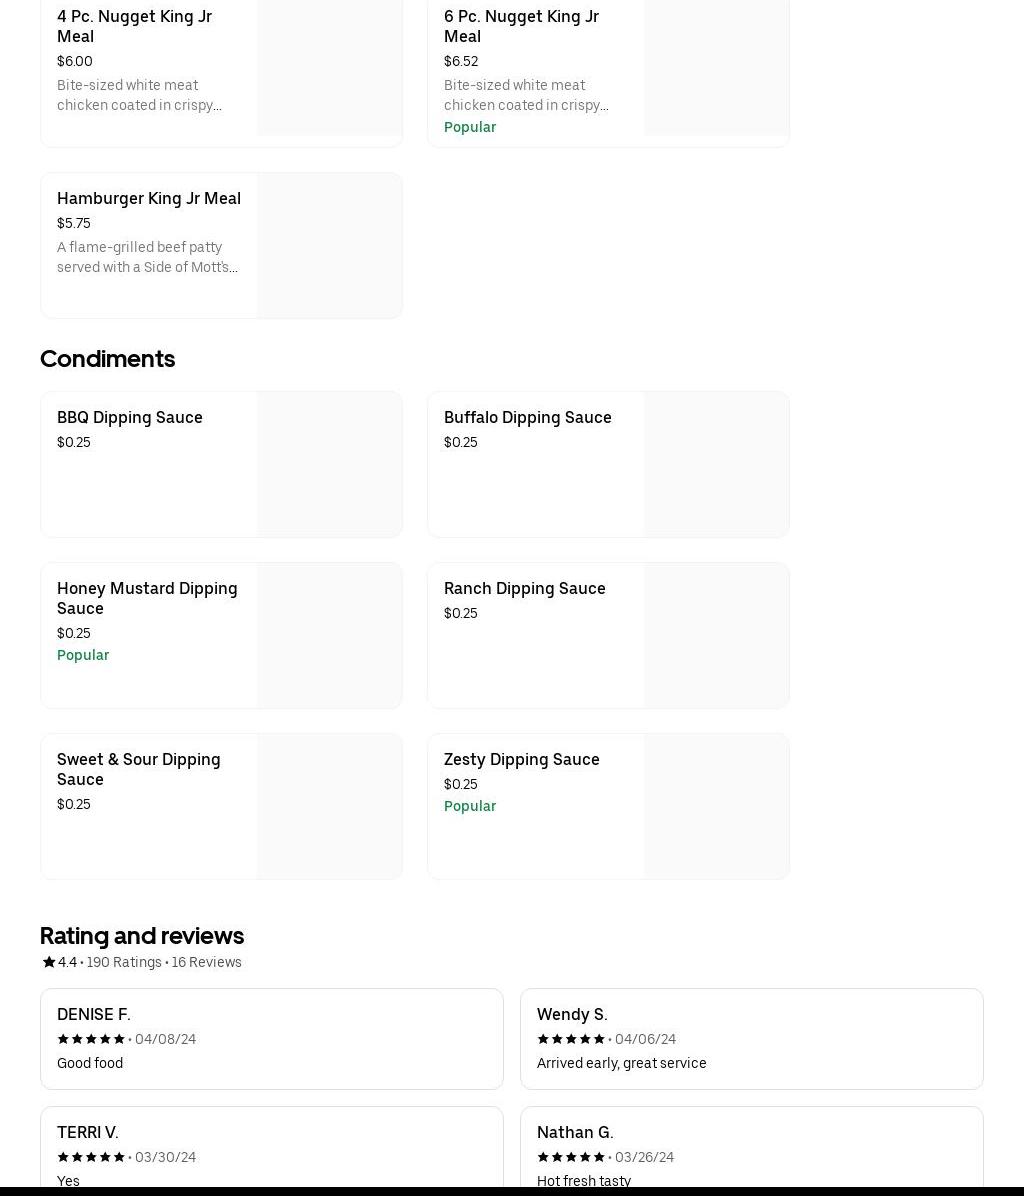This screenshot has width=1024, height=1196.
Task: Click the BBQ Dipping Sauce image placeholder
Action: [x=329, y=464]
